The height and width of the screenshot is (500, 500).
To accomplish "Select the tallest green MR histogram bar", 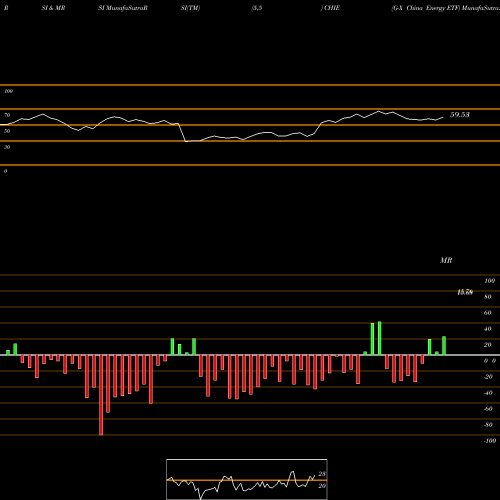I will pos(380,338).
